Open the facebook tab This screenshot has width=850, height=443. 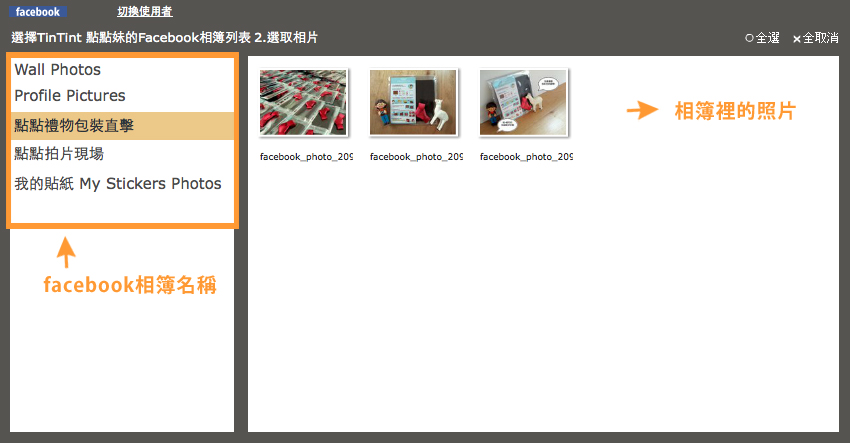point(38,11)
